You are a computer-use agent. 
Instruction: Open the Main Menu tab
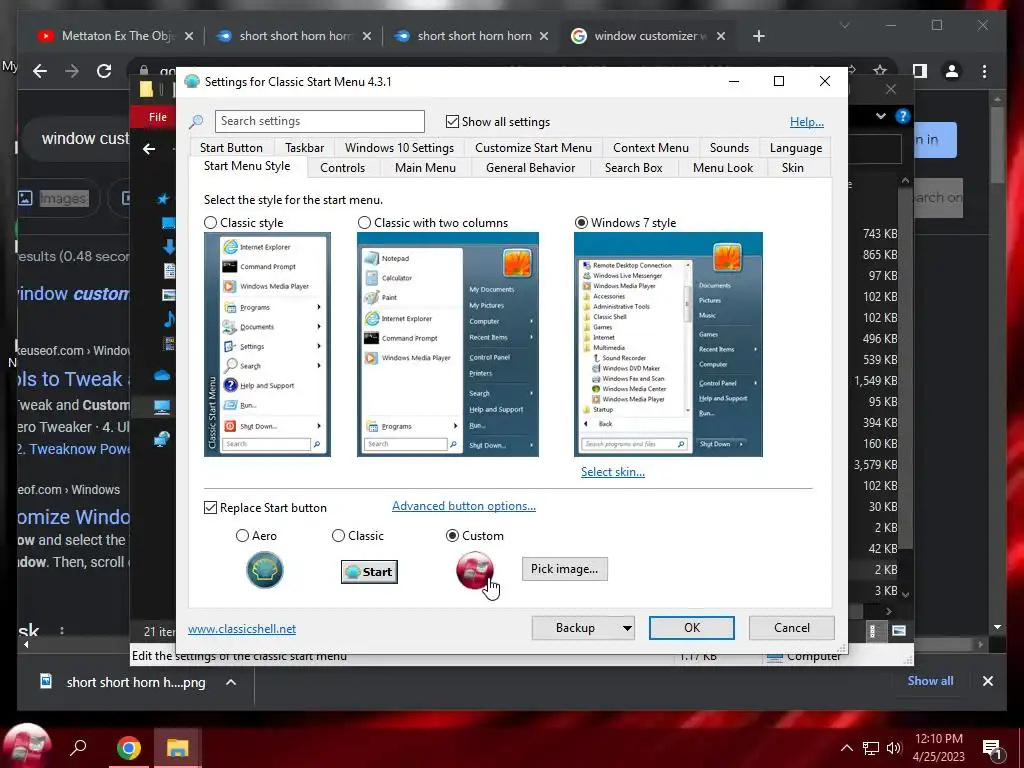click(425, 168)
